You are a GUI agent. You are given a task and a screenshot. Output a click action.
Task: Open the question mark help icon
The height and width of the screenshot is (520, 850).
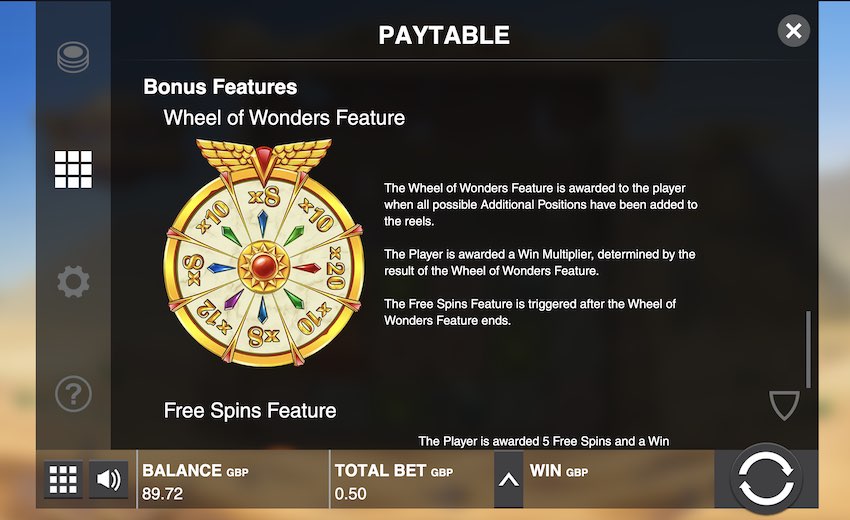coord(73,394)
